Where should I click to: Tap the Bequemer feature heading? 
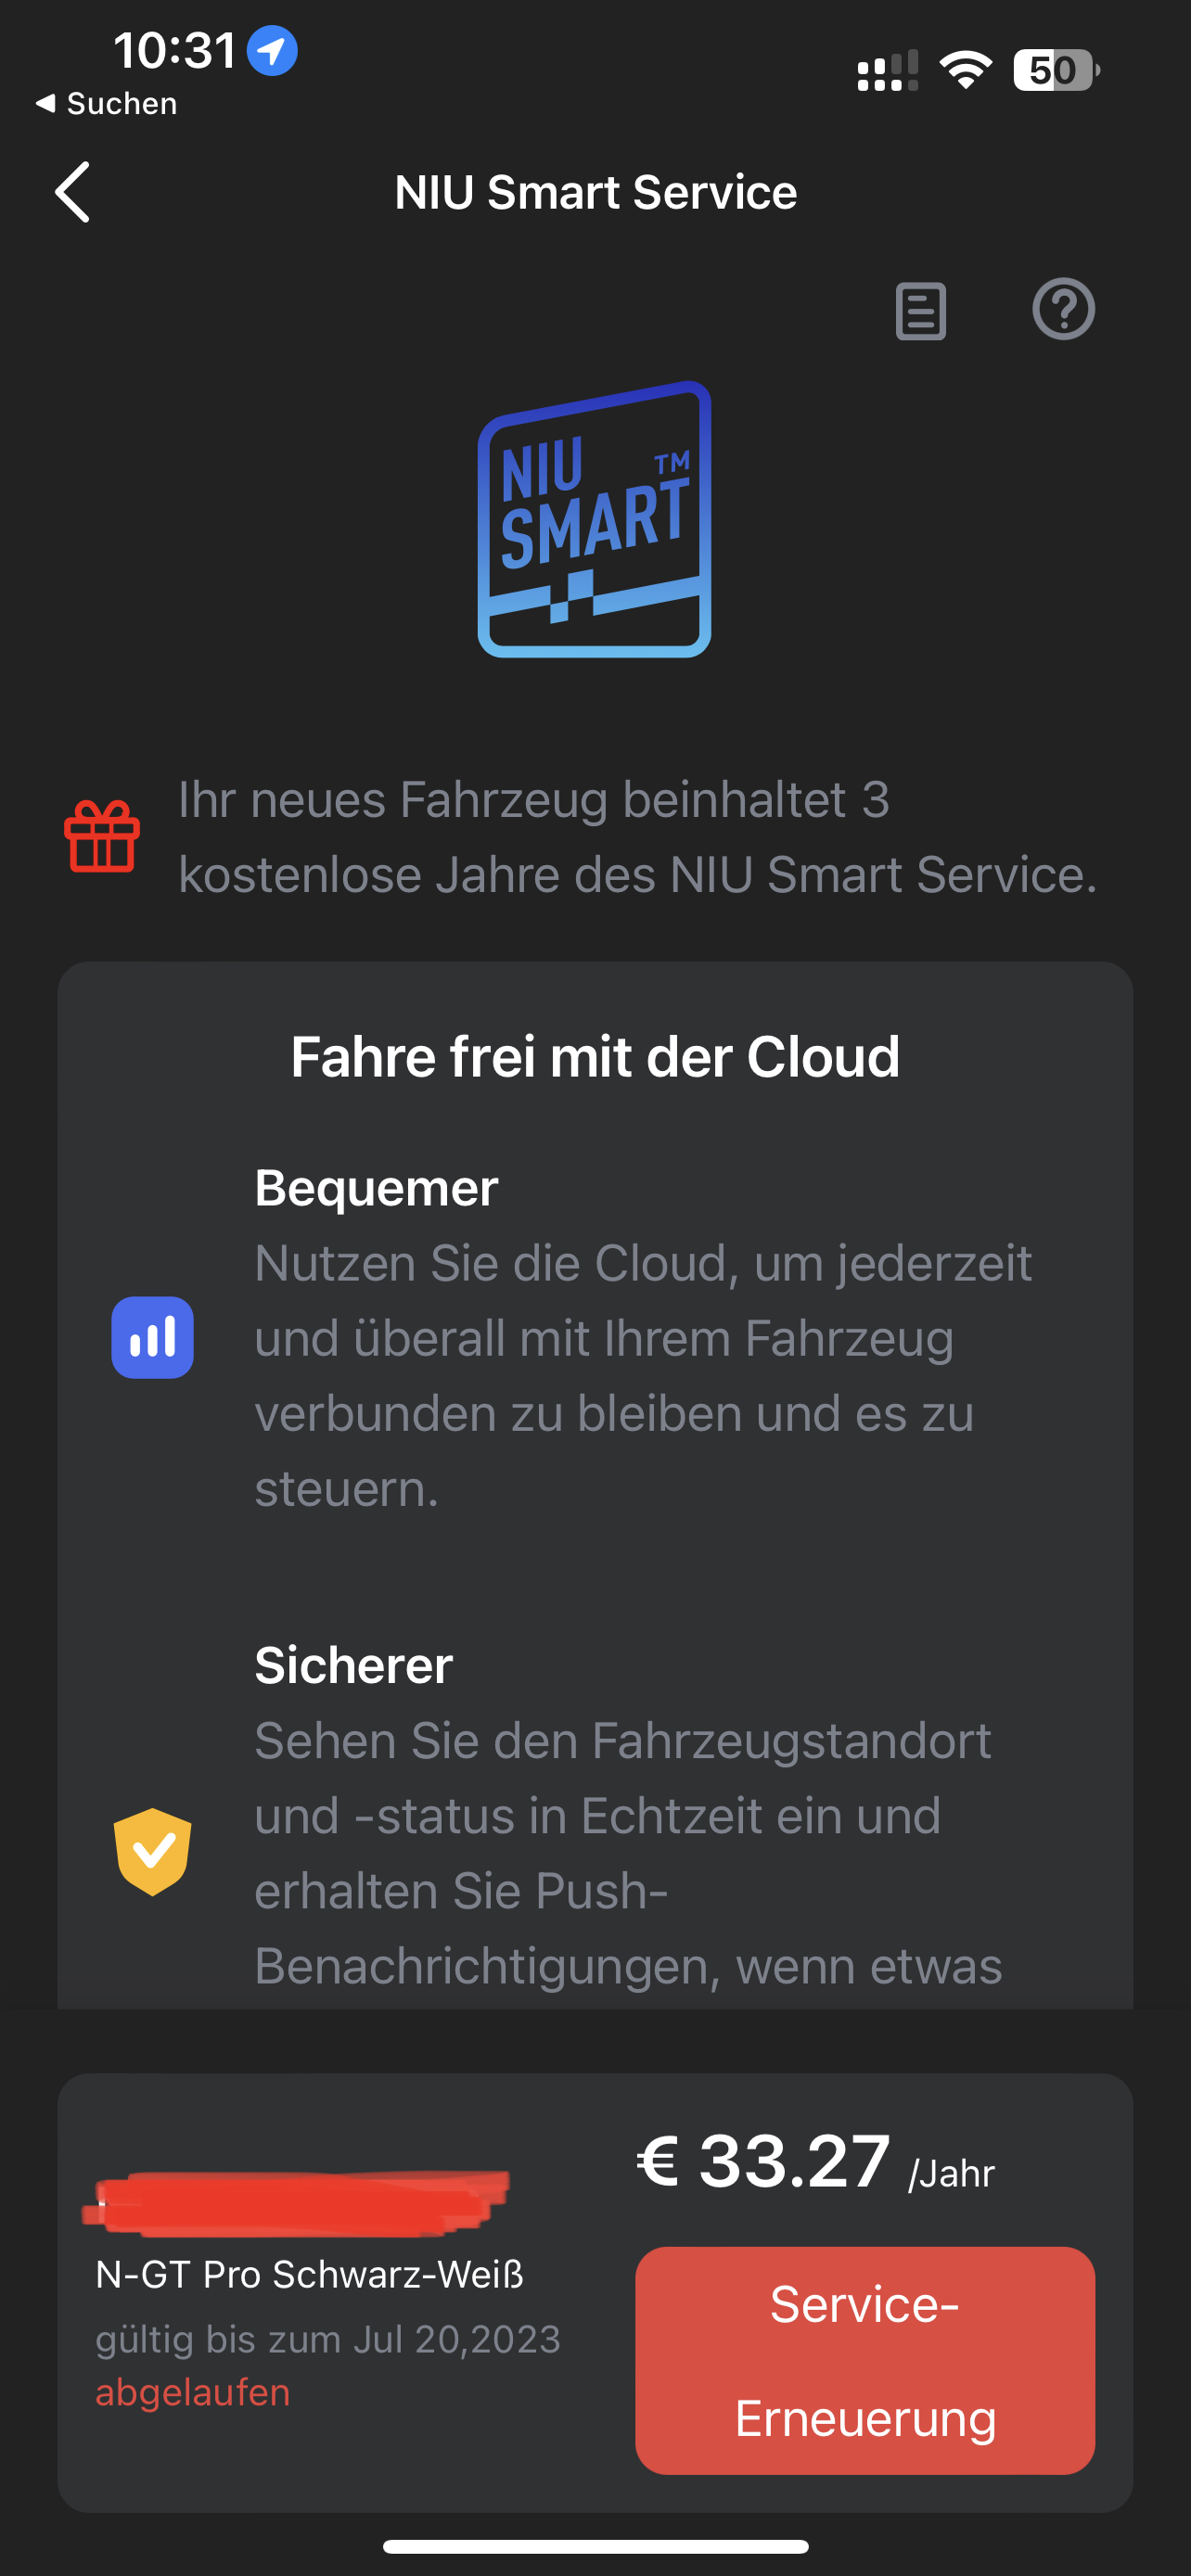coord(376,1188)
